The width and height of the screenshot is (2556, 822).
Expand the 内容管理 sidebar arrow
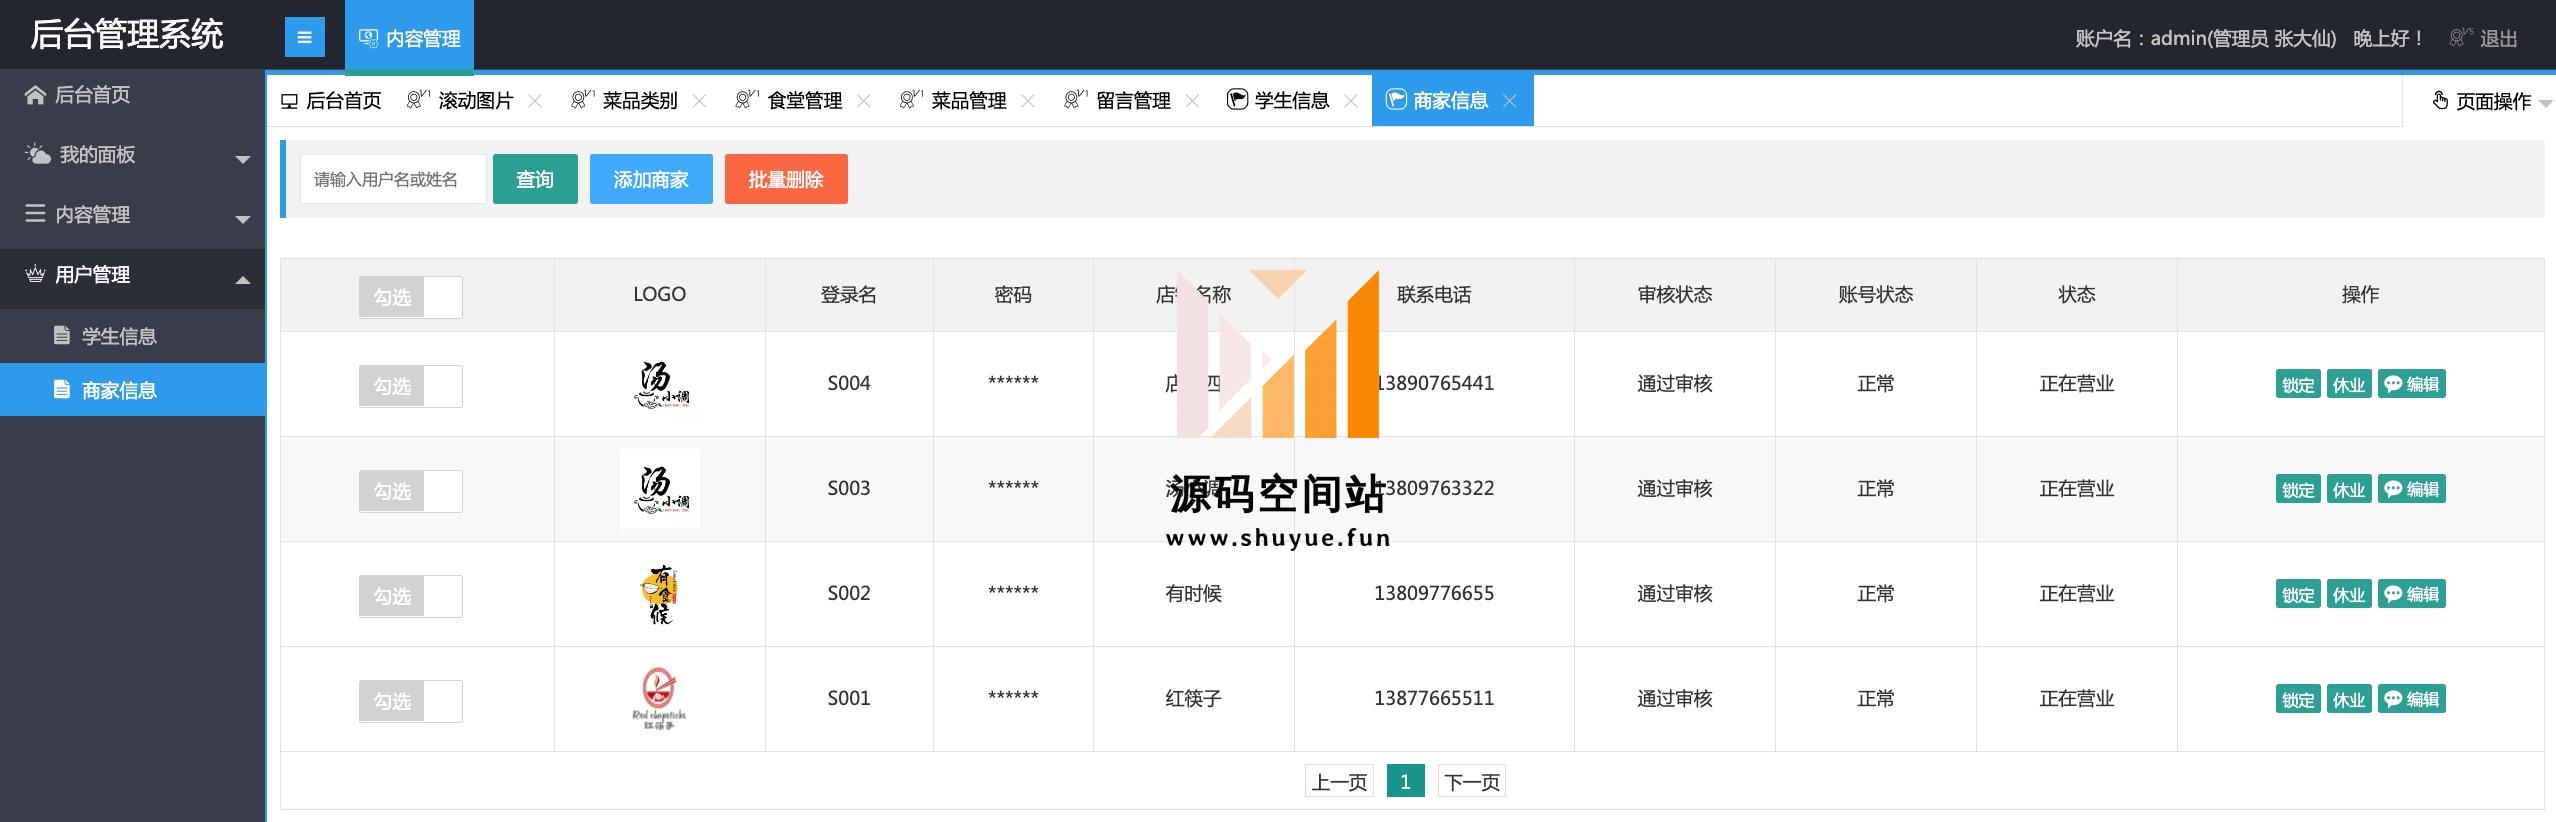point(242,220)
